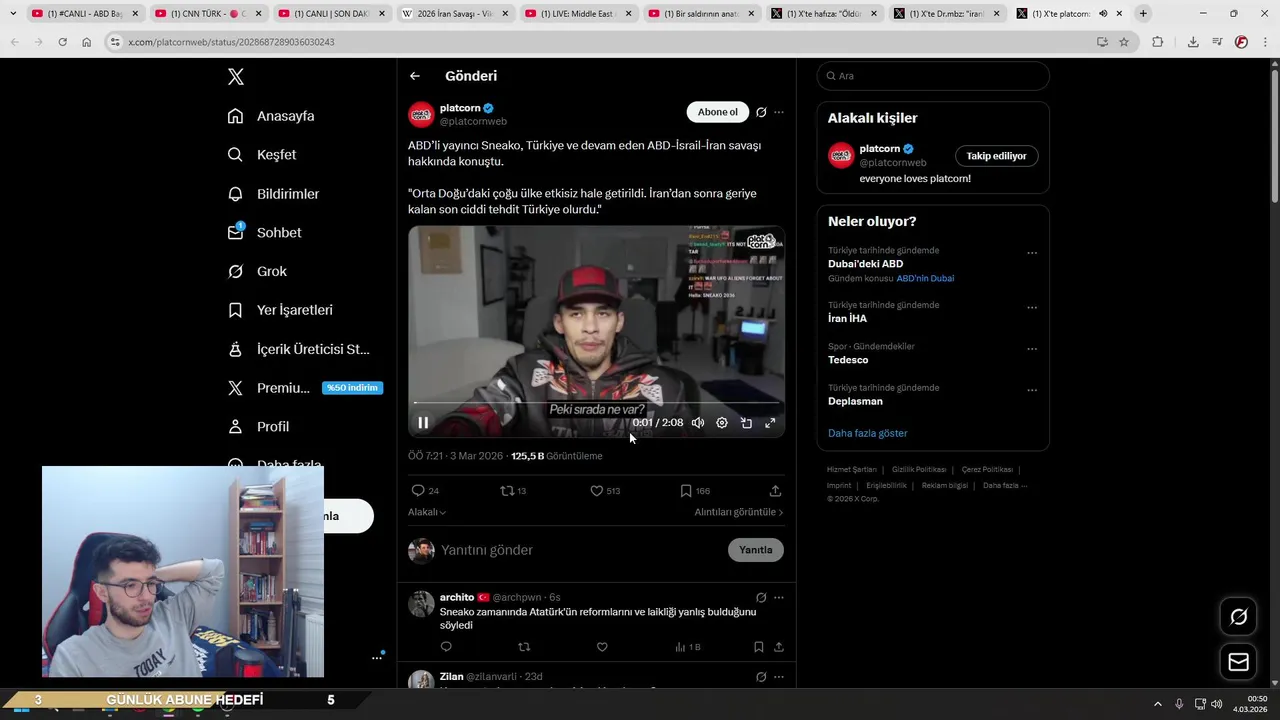This screenshot has height=720, width=1280.
Task: Open more options for Dubai'deki ABD trend
Action: click(1032, 253)
